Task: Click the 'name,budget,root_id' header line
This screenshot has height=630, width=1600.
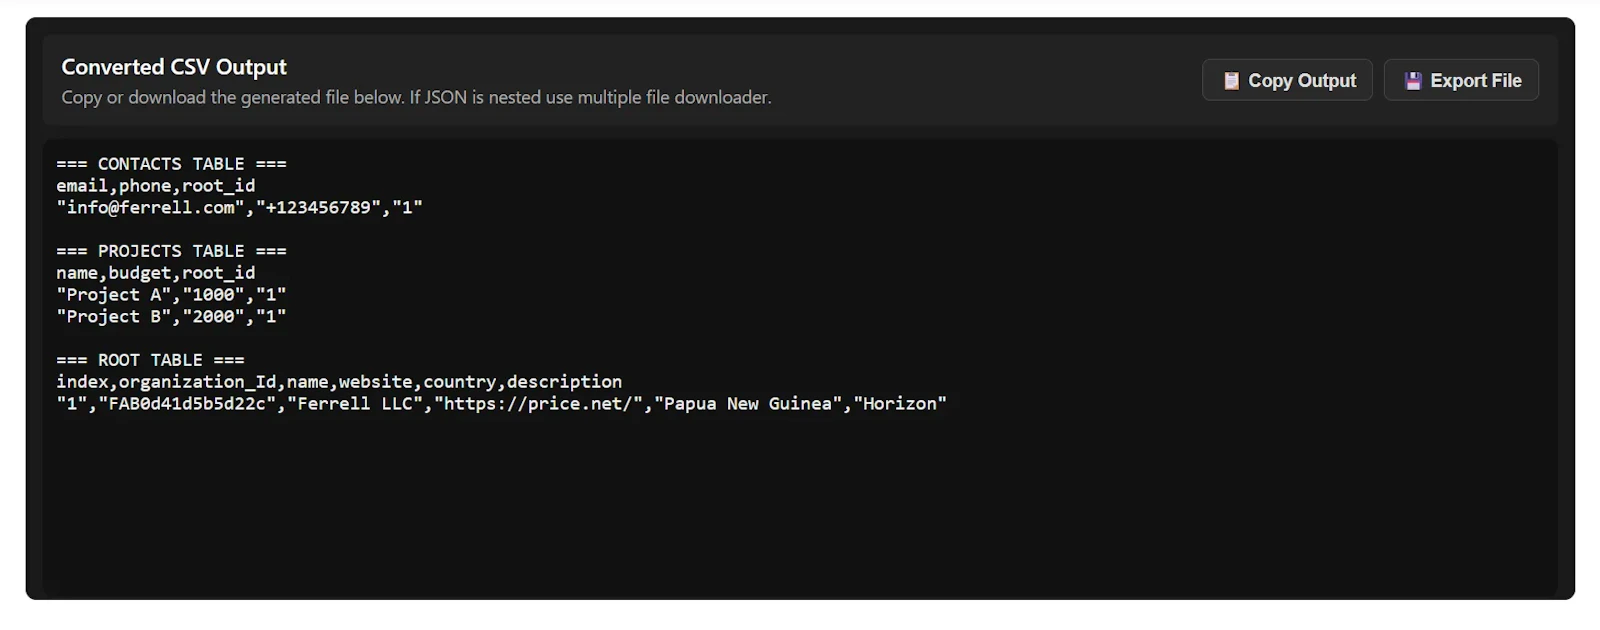Action: pos(156,272)
